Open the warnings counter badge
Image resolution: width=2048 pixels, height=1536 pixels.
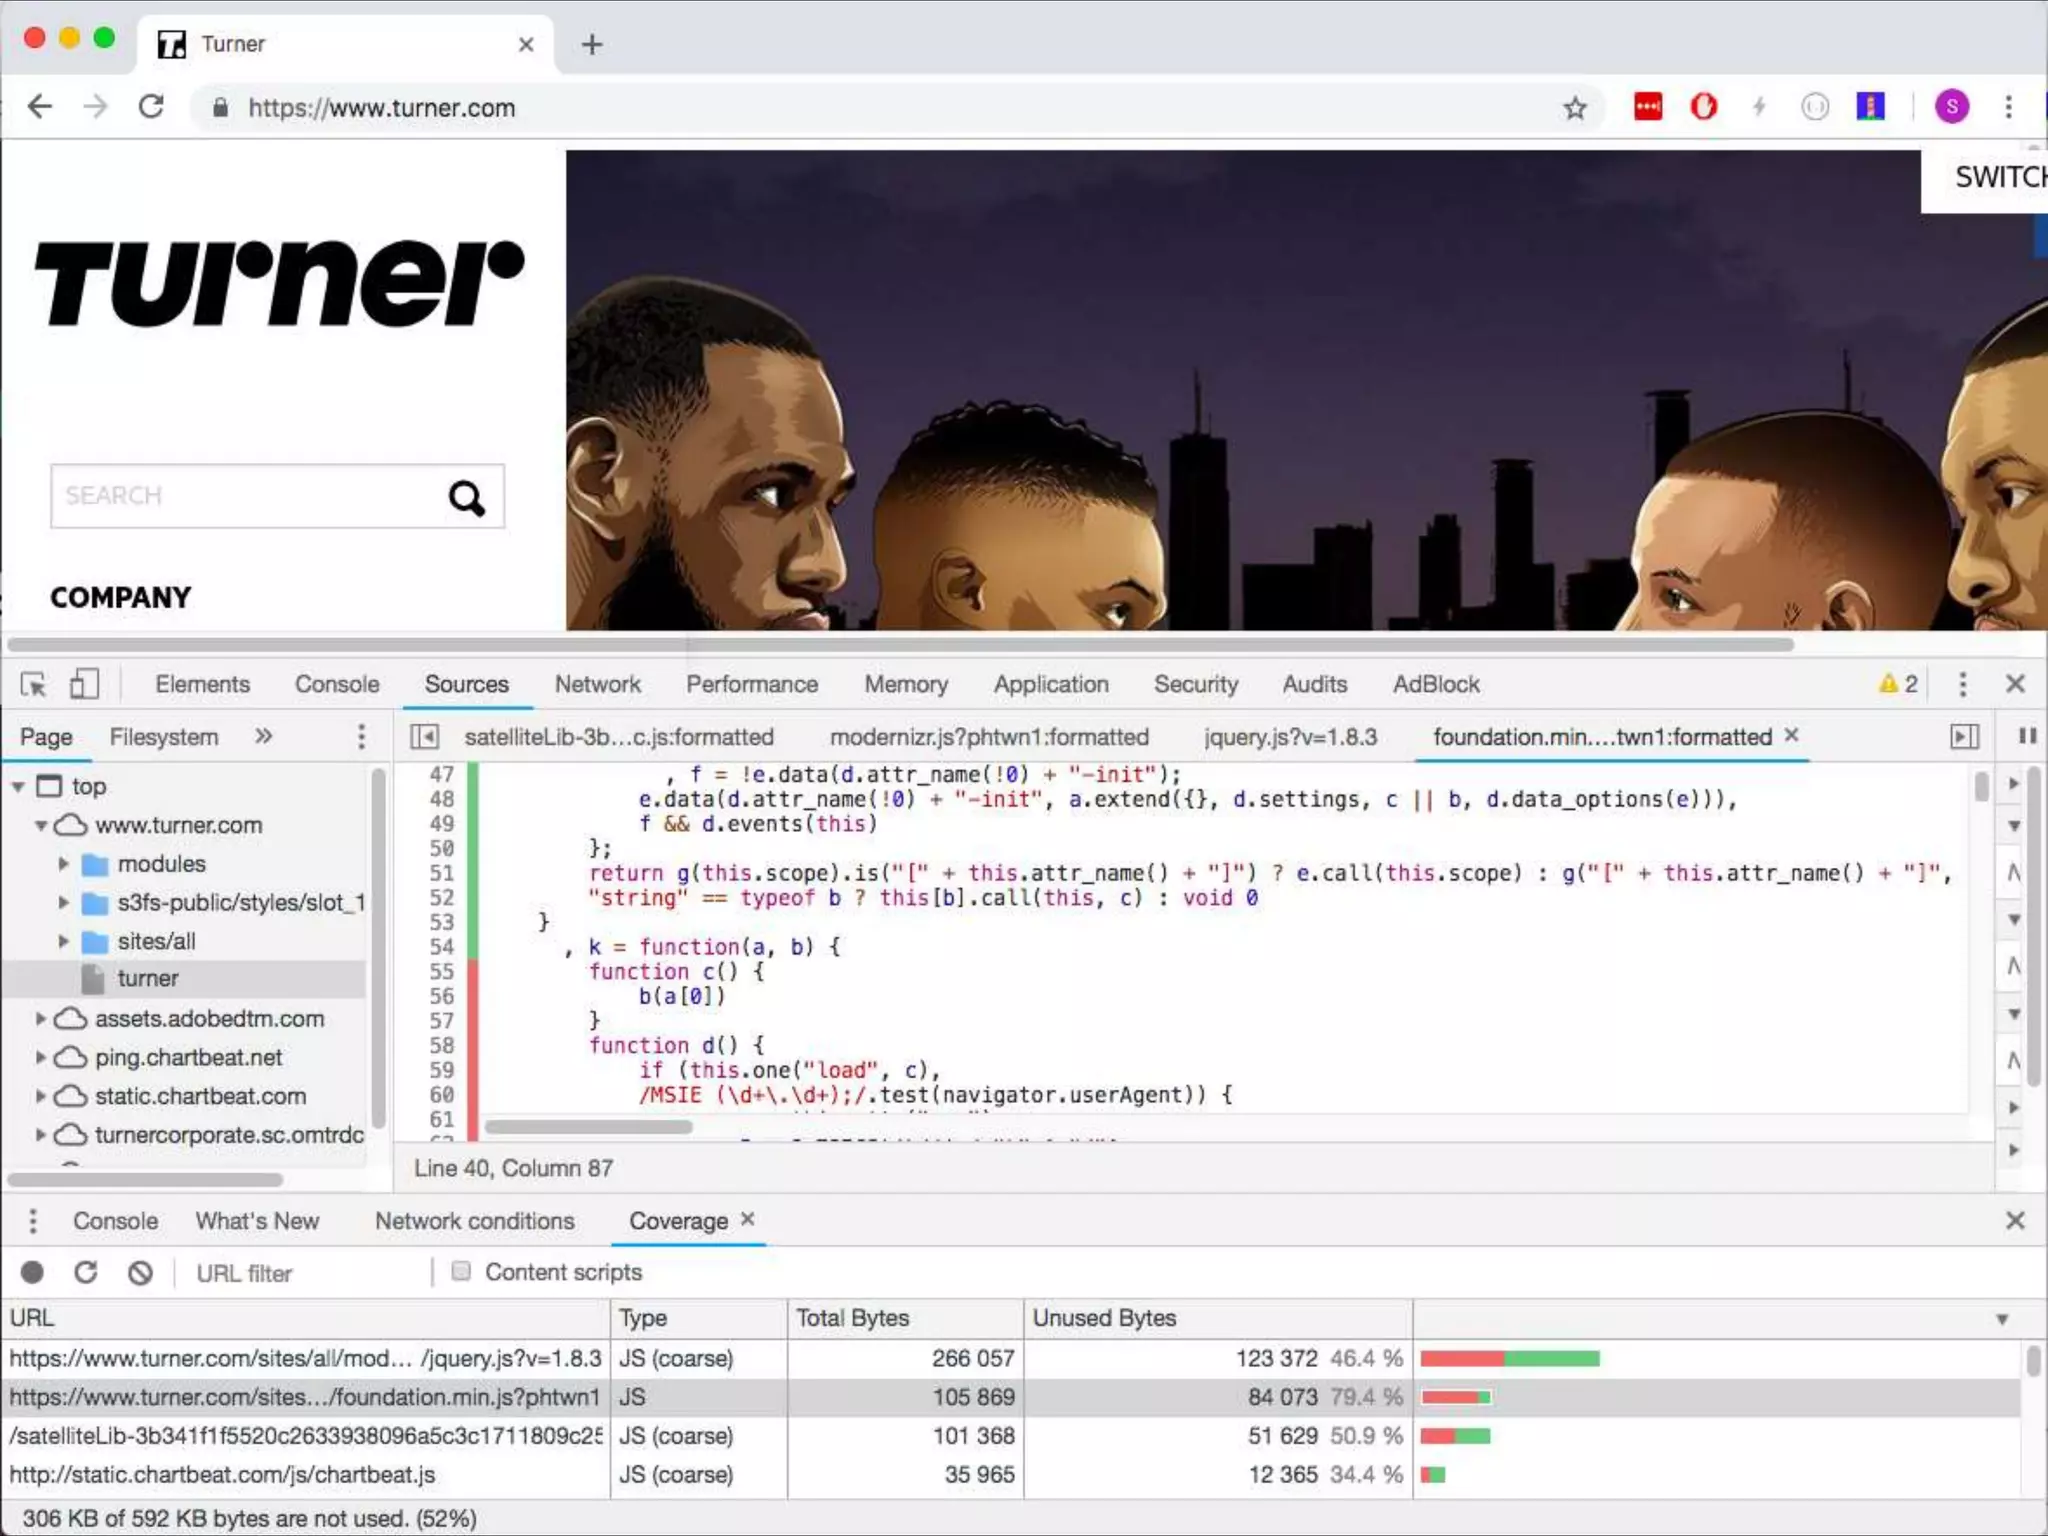click(x=1898, y=684)
